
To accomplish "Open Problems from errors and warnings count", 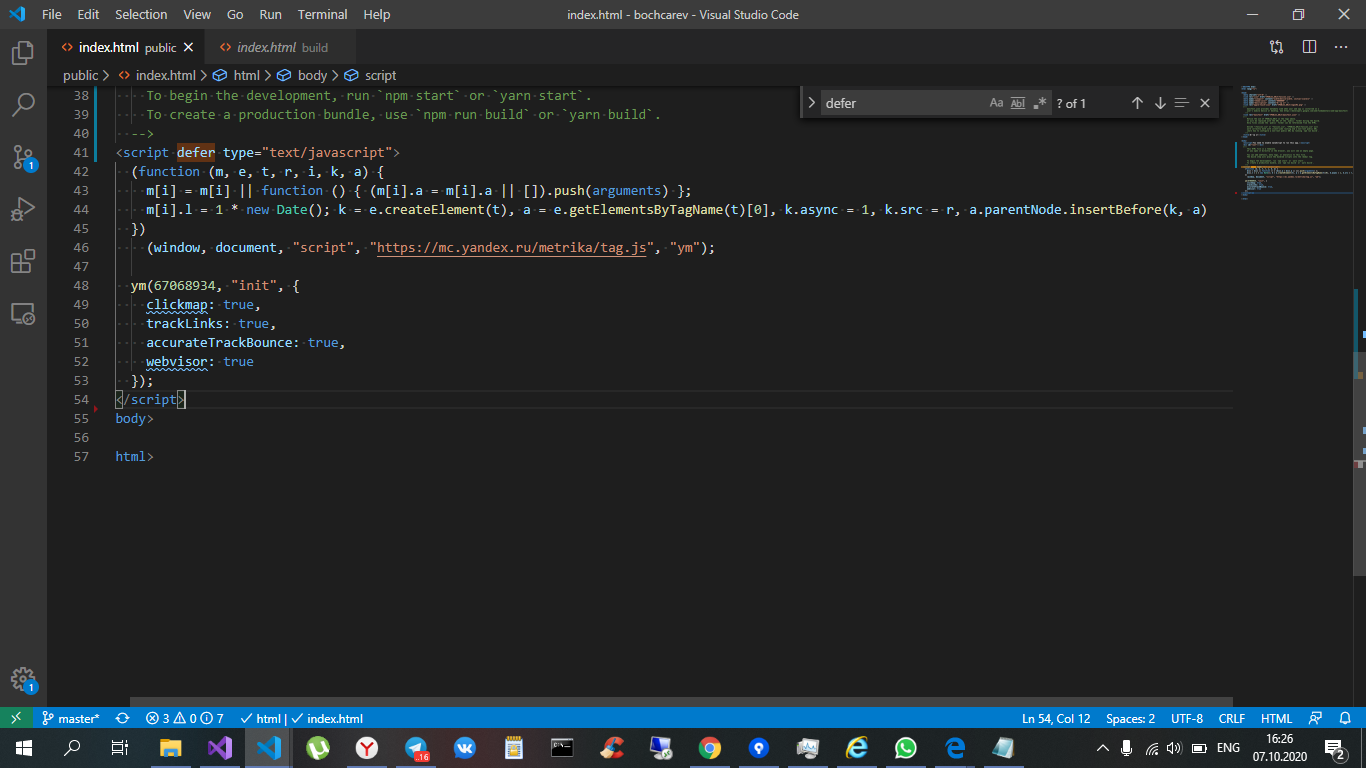I will point(185,718).
